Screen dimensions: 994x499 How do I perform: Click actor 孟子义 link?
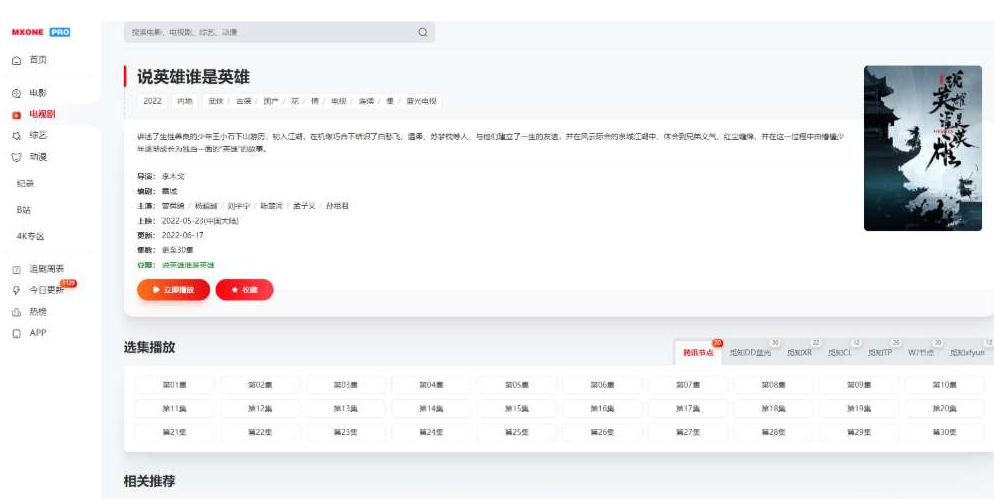(x=304, y=206)
